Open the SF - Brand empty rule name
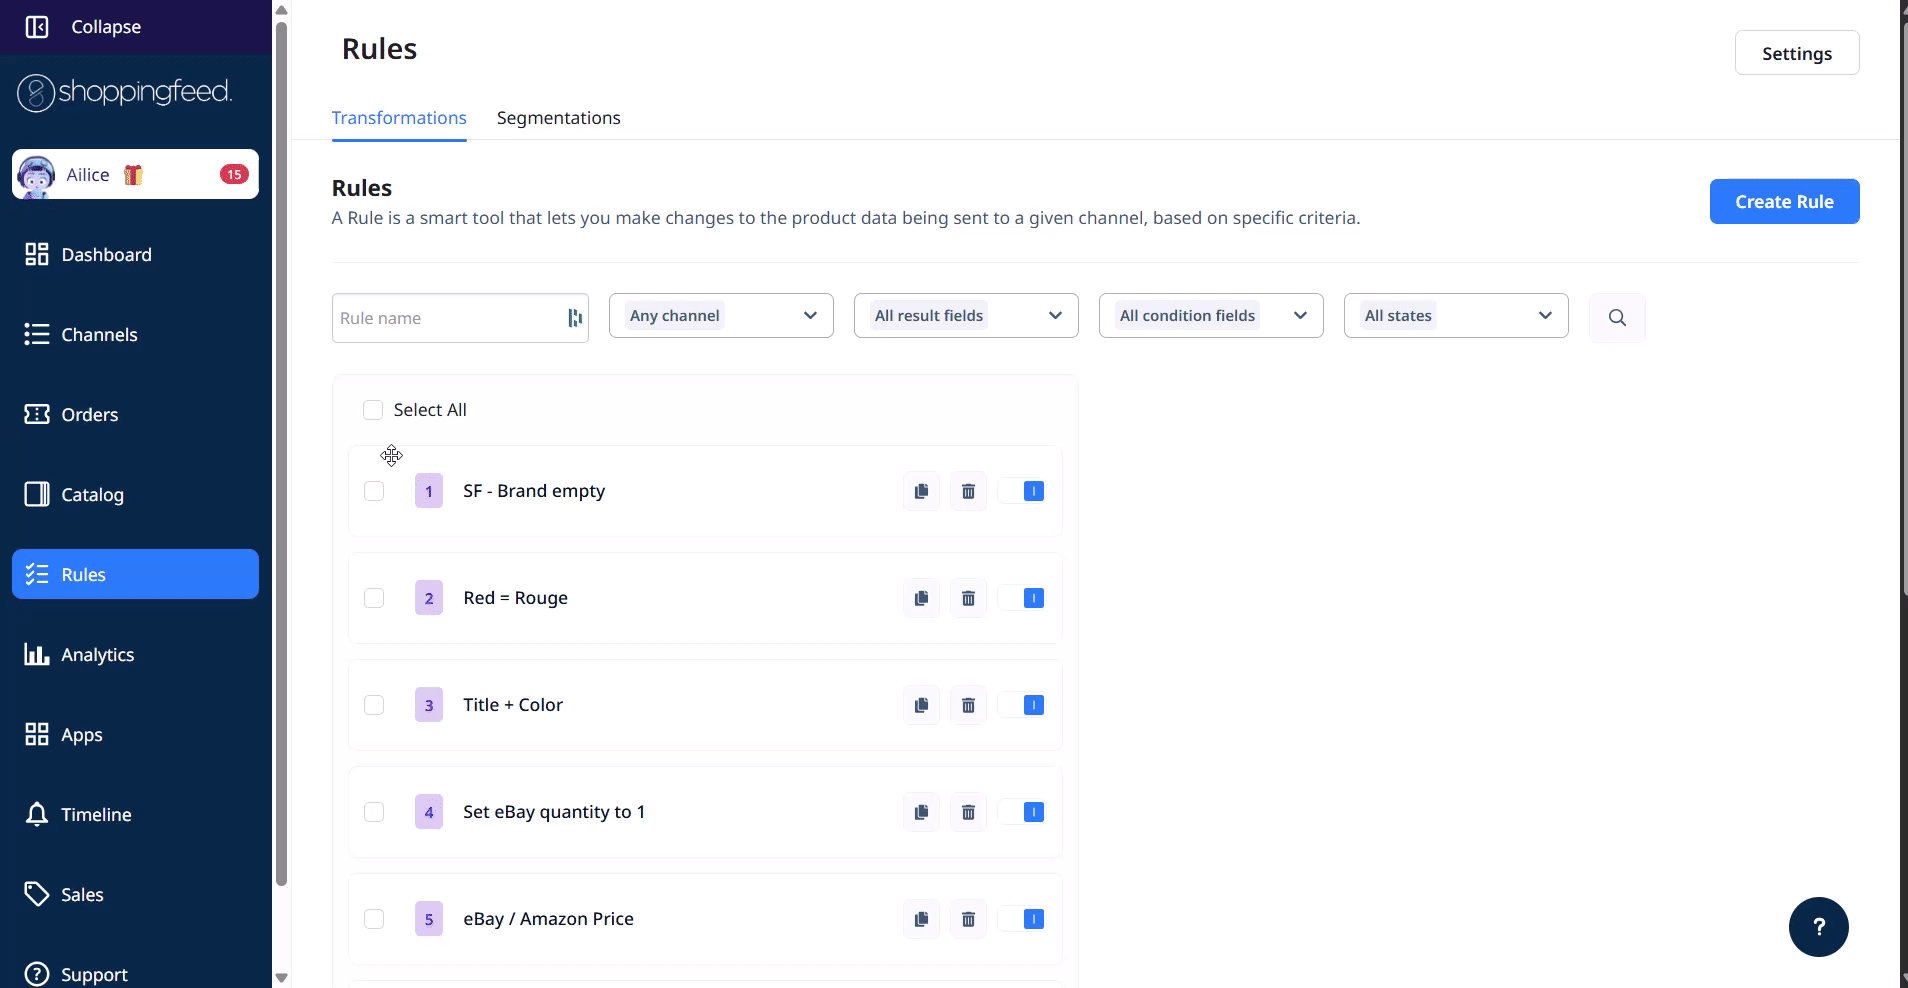 click(x=534, y=491)
